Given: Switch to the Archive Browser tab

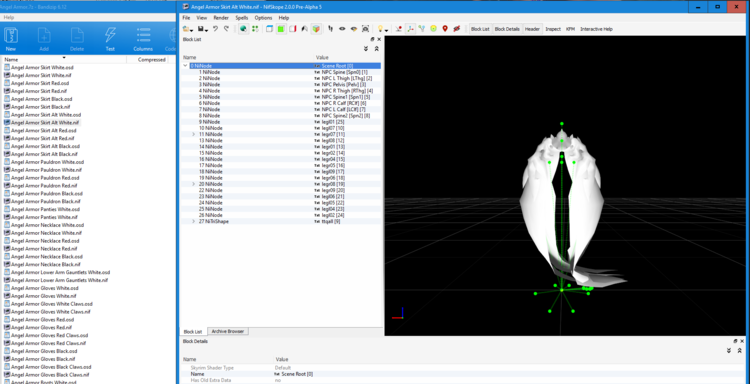Looking at the screenshot, I should click(228, 331).
